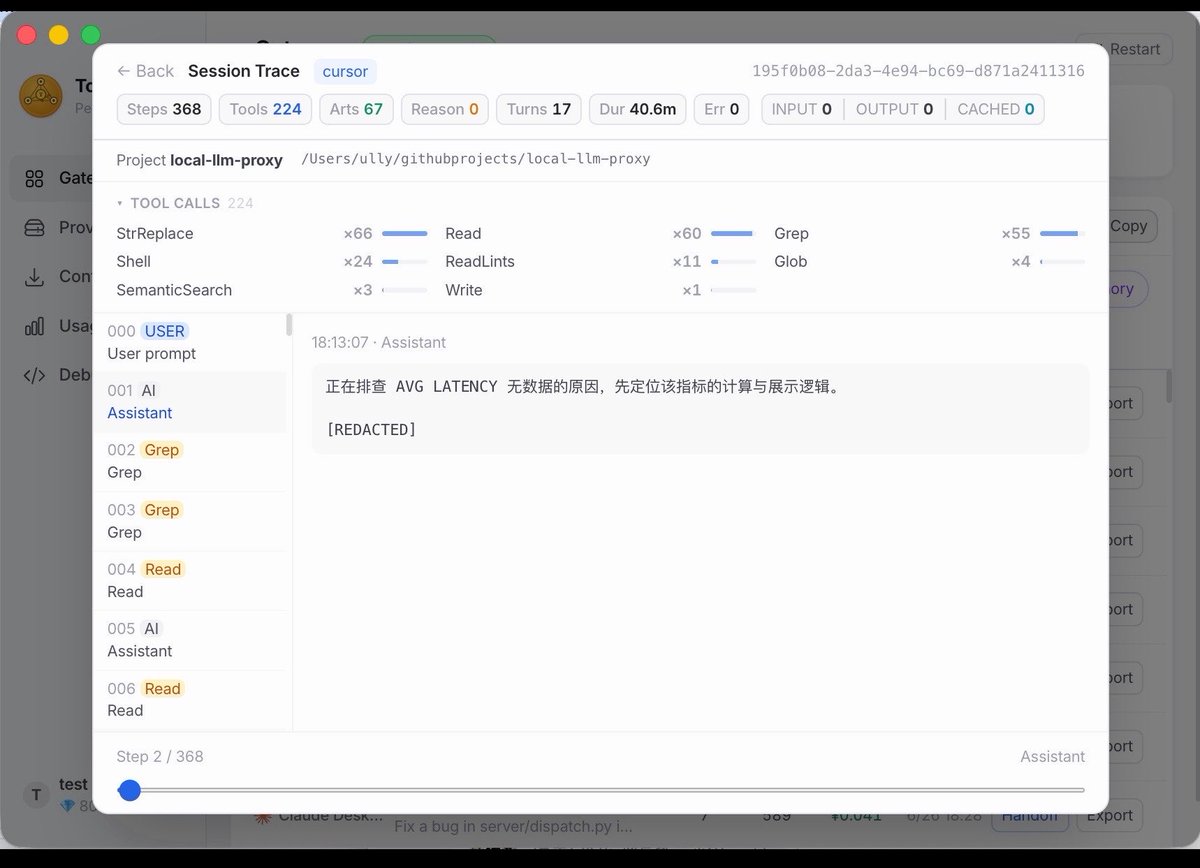The width and height of the screenshot is (1200, 868).
Task: Click the [REDACTED] text in message
Action: pos(371,430)
